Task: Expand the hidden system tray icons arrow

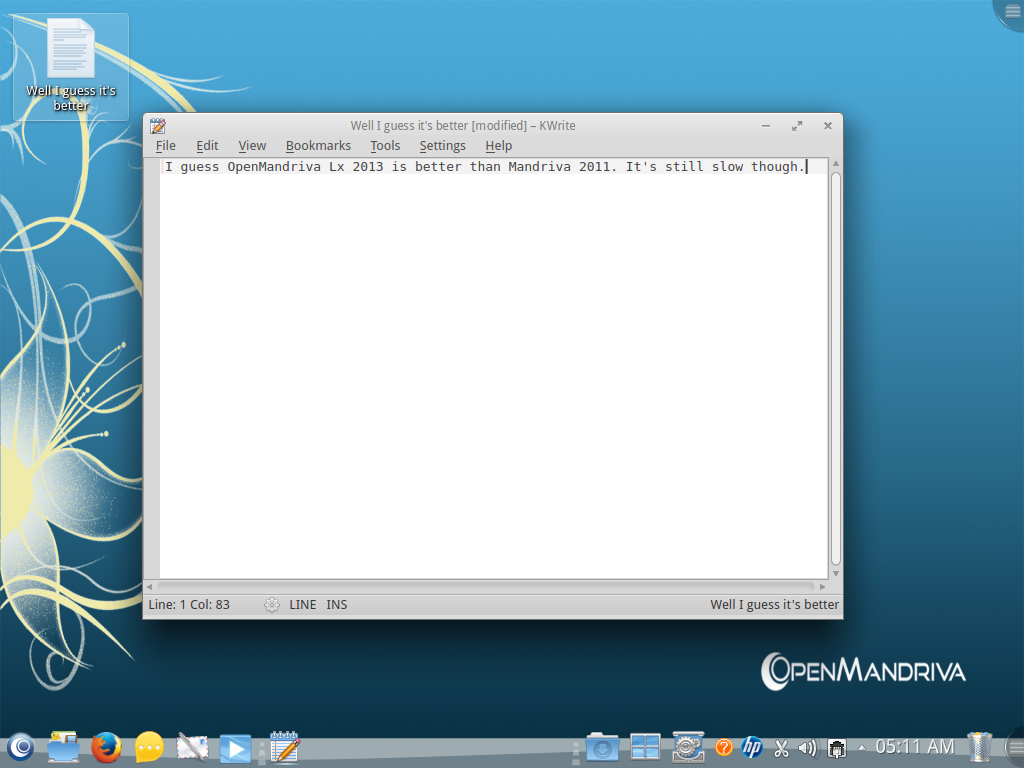Action: [x=861, y=748]
